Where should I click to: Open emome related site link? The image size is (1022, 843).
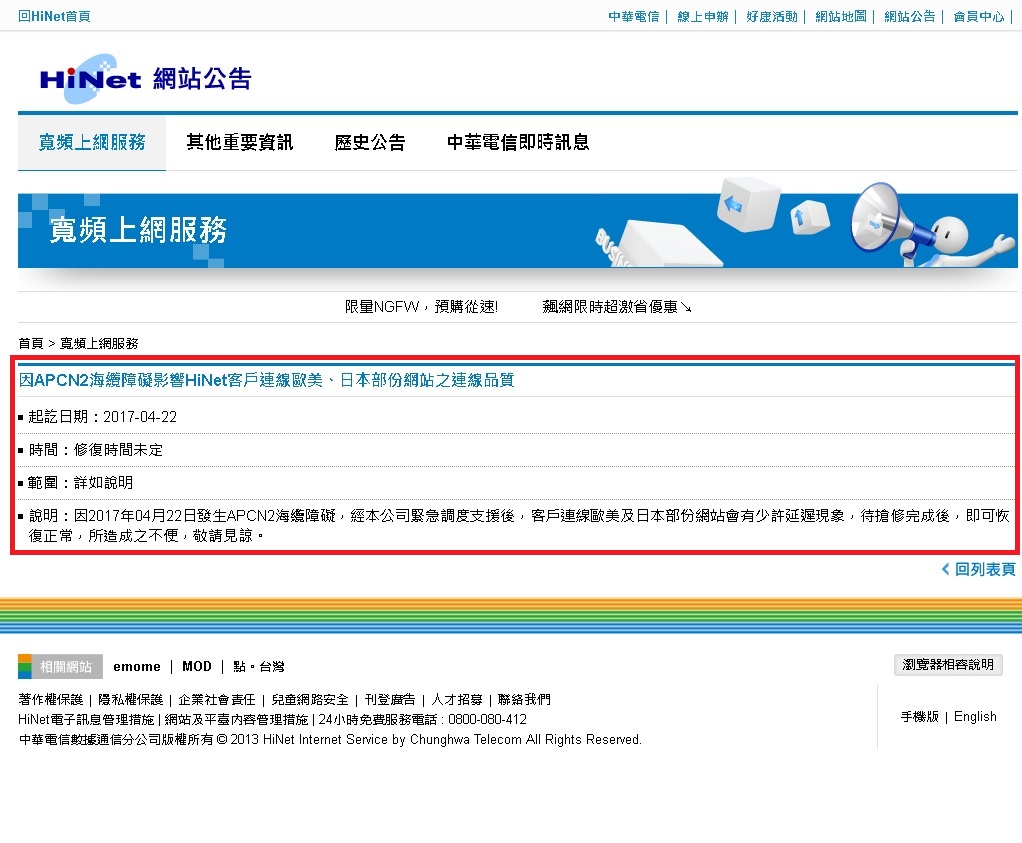click(137, 666)
